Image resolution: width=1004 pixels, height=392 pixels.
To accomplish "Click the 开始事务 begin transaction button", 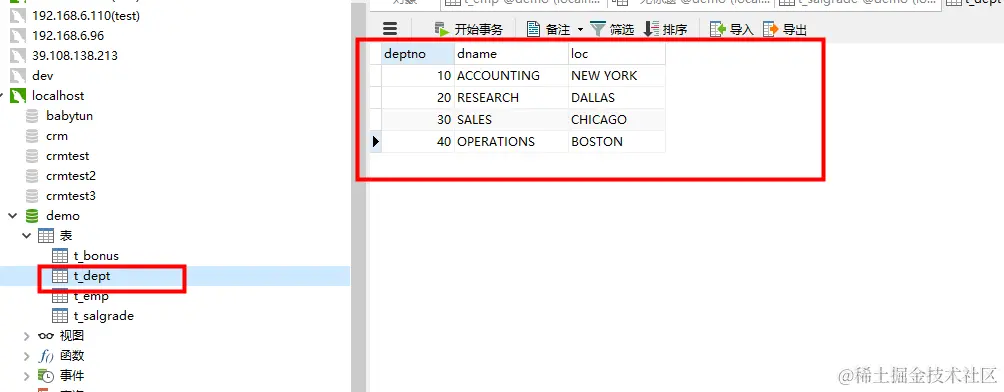I will (468, 29).
